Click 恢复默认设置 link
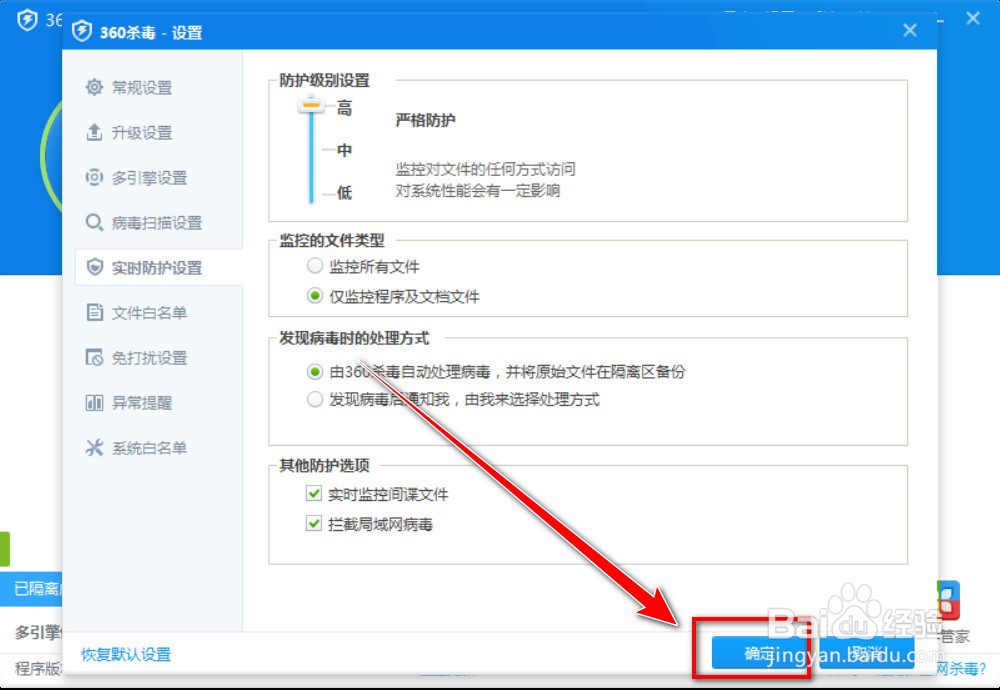1000x690 pixels. coord(126,654)
